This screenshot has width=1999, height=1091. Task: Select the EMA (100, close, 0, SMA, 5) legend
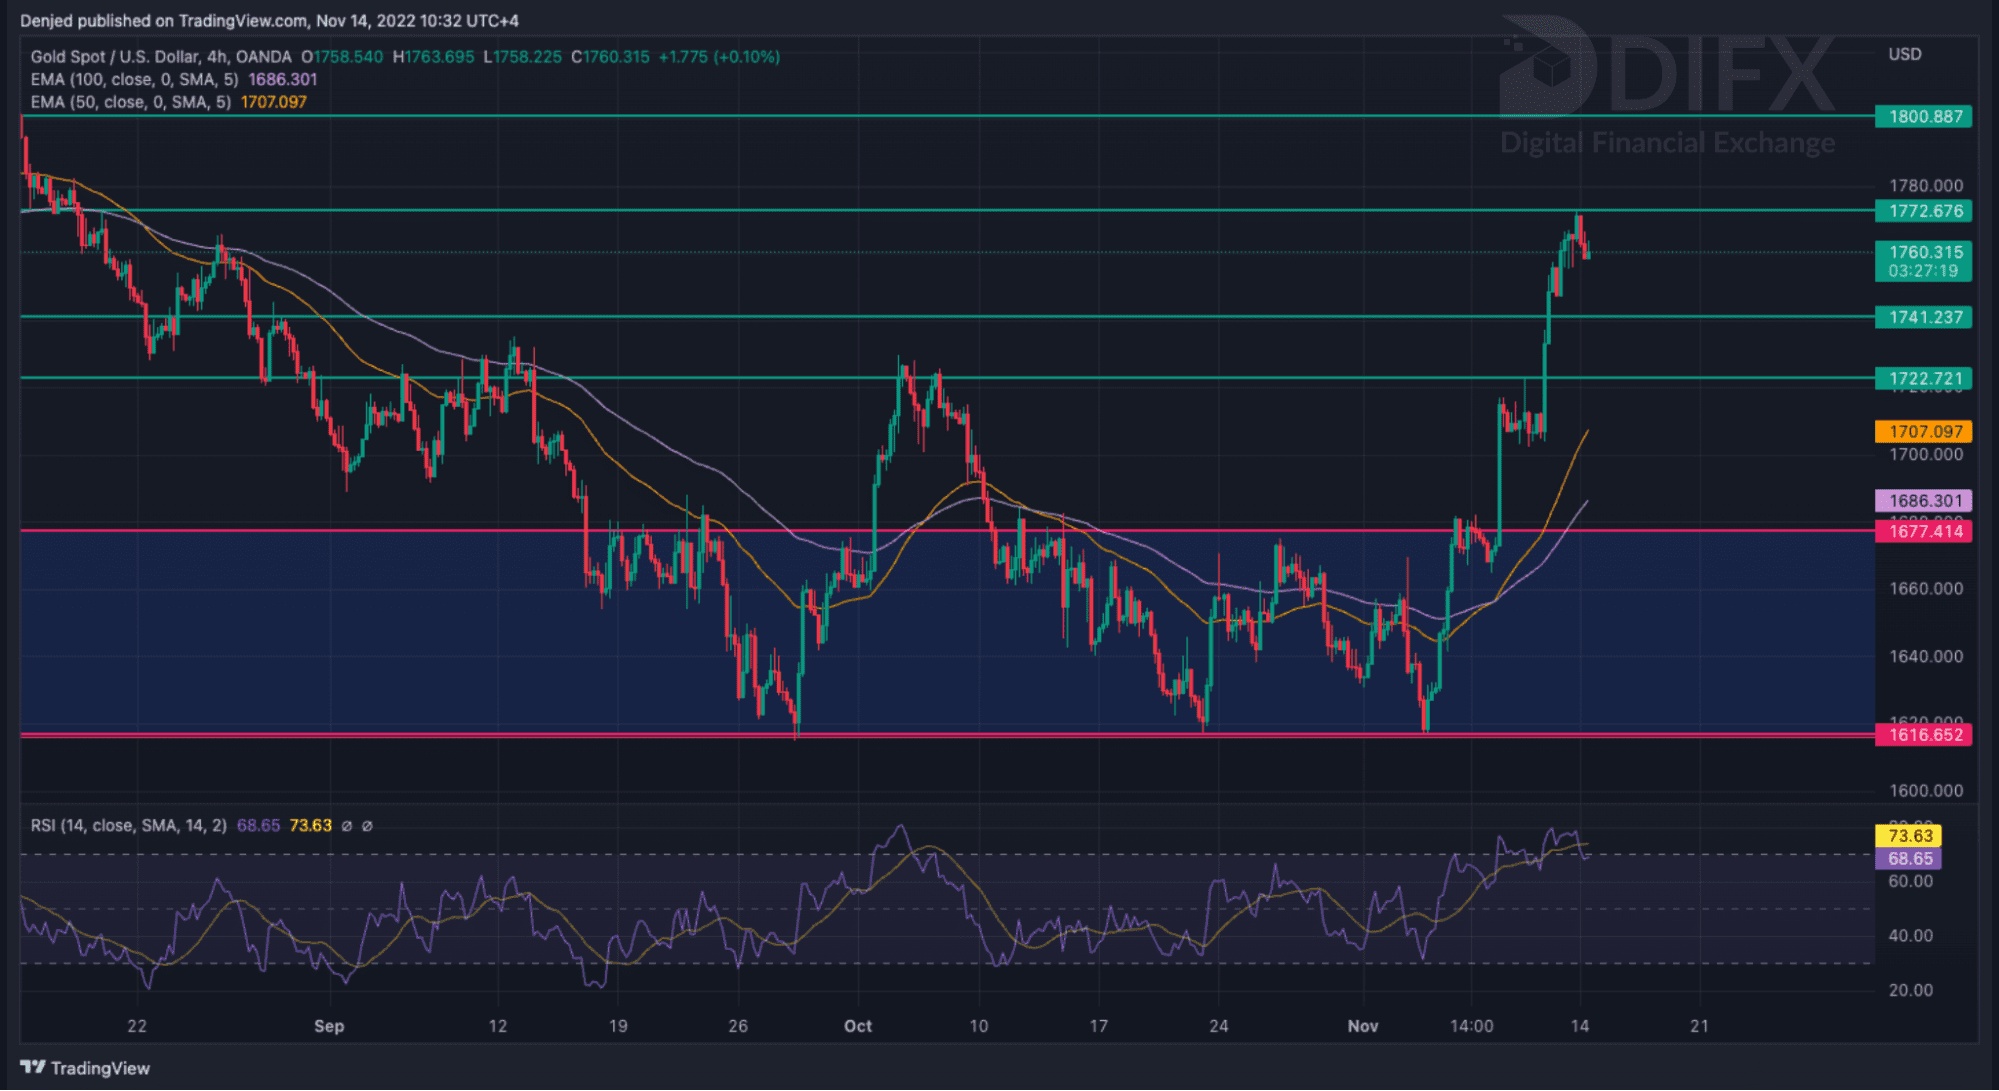[134, 80]
